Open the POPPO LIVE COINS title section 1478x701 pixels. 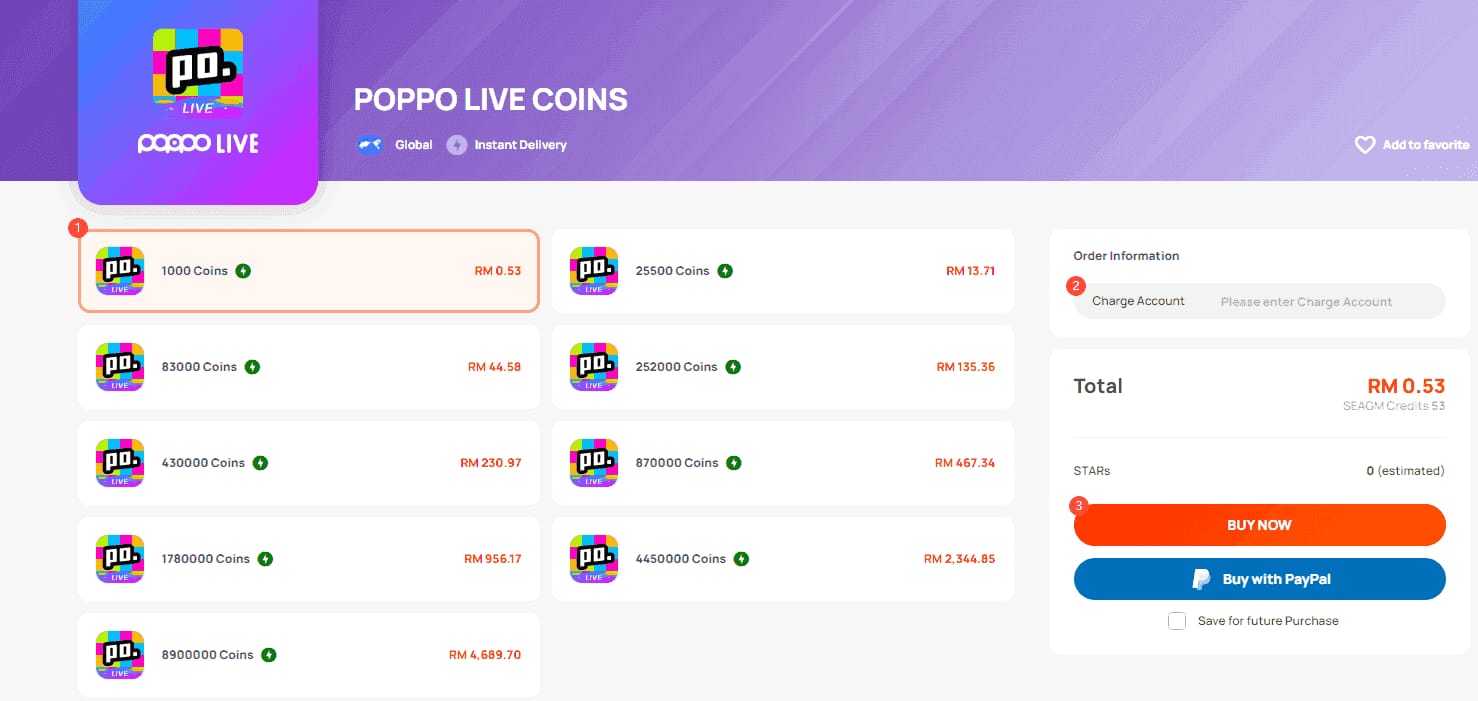(x=490, y=99)
